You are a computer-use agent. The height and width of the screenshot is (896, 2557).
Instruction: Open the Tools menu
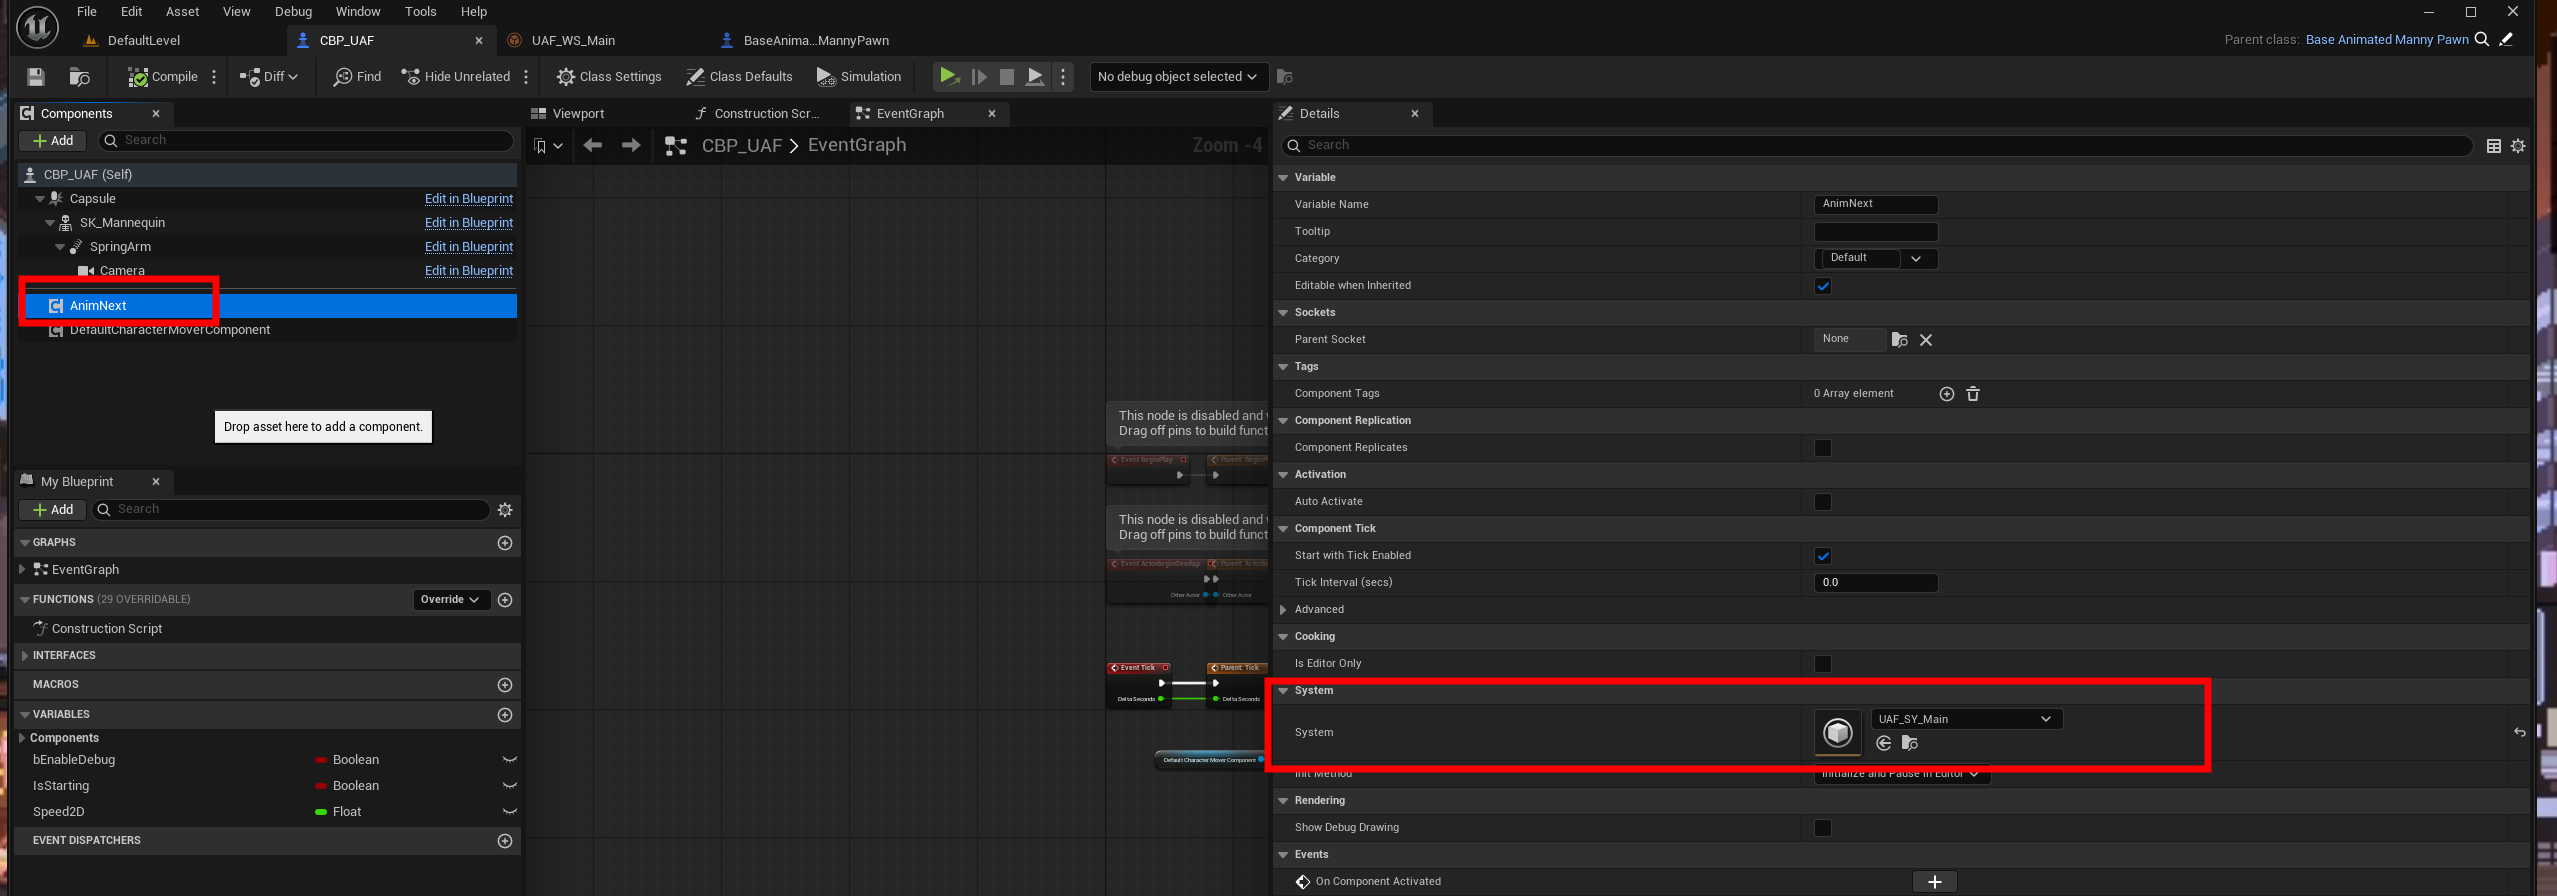point(420,12)
